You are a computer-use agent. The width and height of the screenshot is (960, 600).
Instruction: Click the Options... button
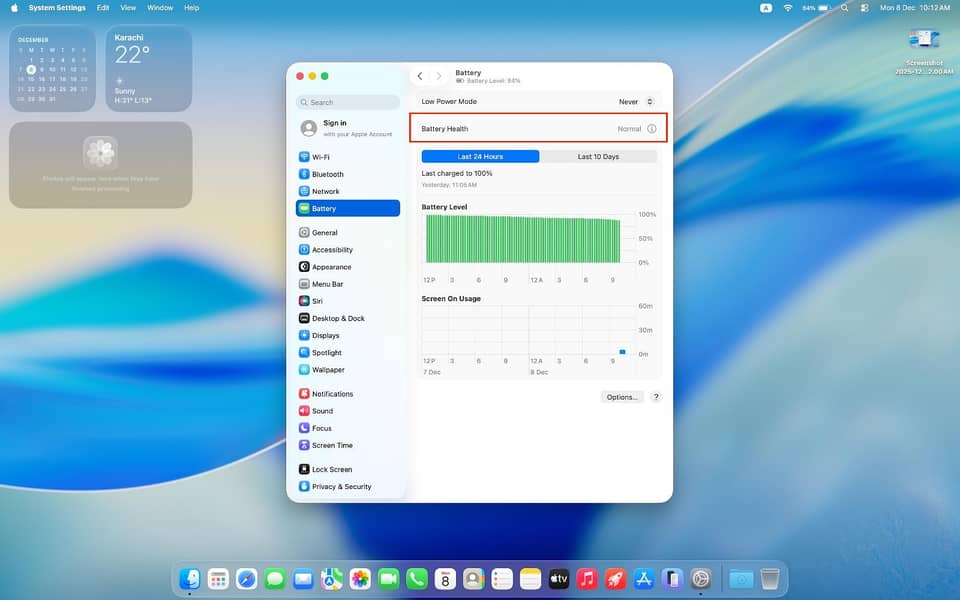coord(621,397)
